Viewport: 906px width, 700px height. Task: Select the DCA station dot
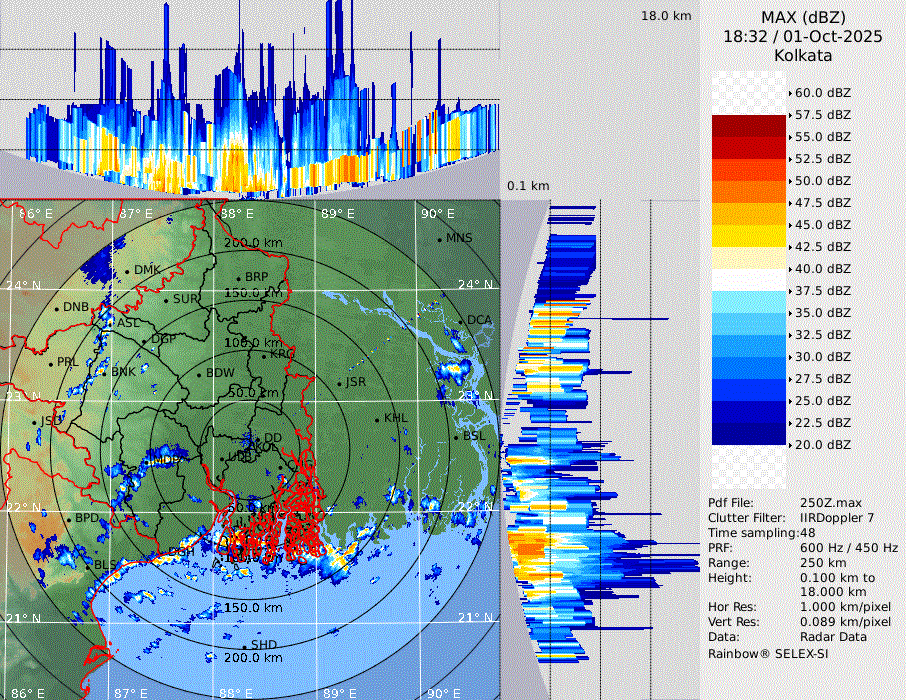[x=462, y=320]
